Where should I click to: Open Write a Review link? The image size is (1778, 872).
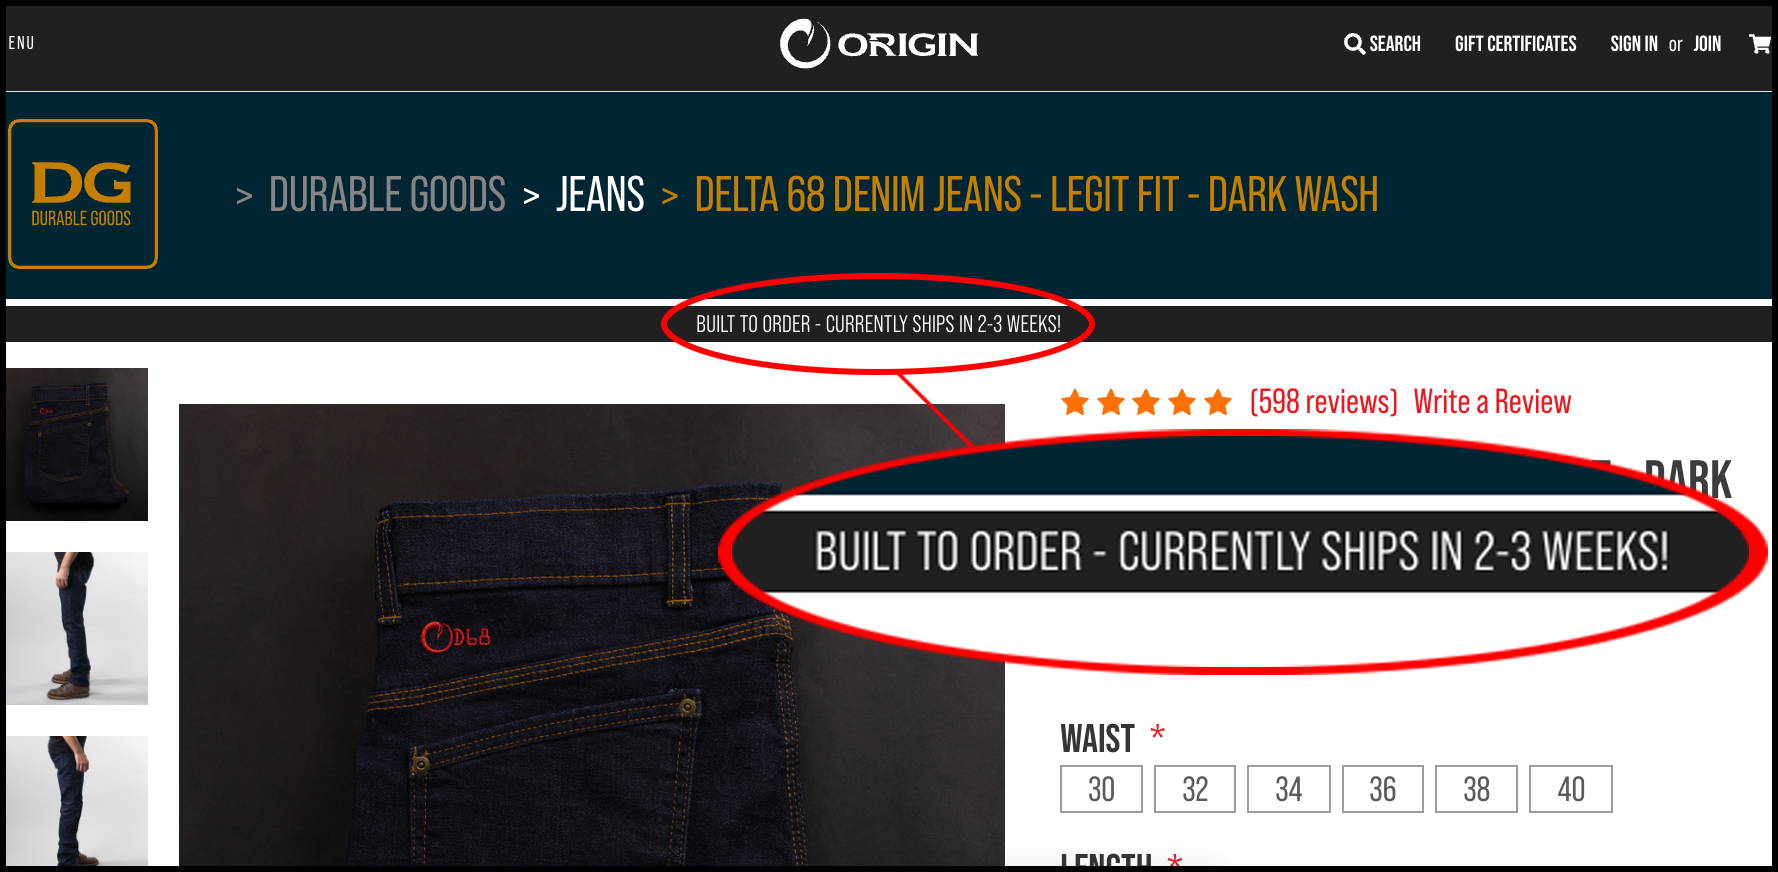point(1492,402)
